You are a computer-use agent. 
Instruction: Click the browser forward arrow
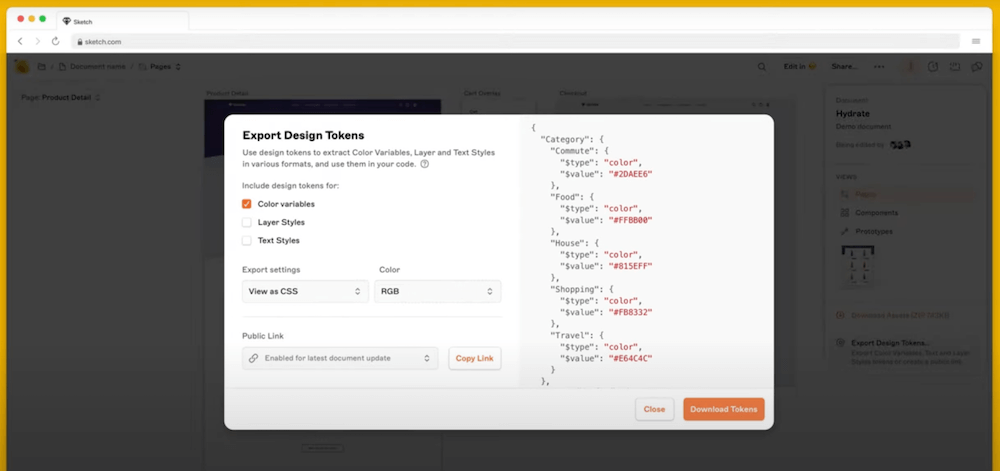point(37,41)
